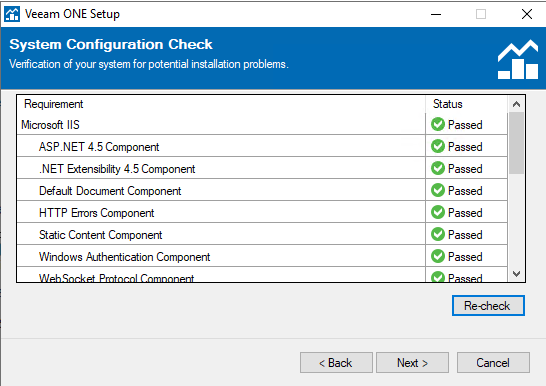Screen dimensions: 546x386
Task: Click Windows Authentication passed check icon
Action: (438, 257)
